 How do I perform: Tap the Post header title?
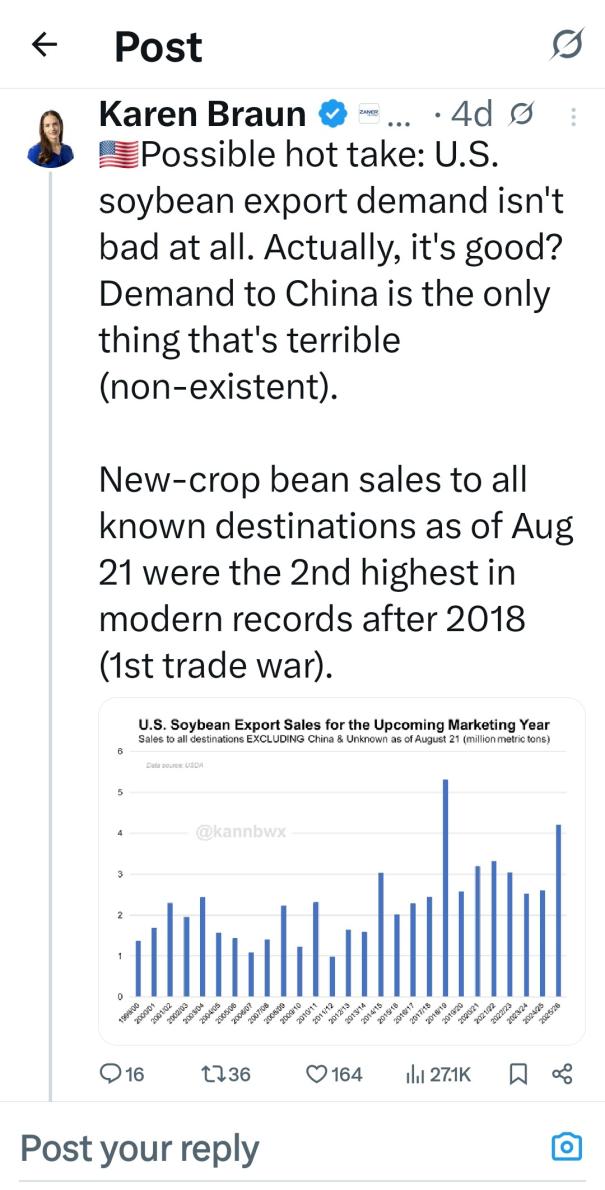tap(158, 46)
